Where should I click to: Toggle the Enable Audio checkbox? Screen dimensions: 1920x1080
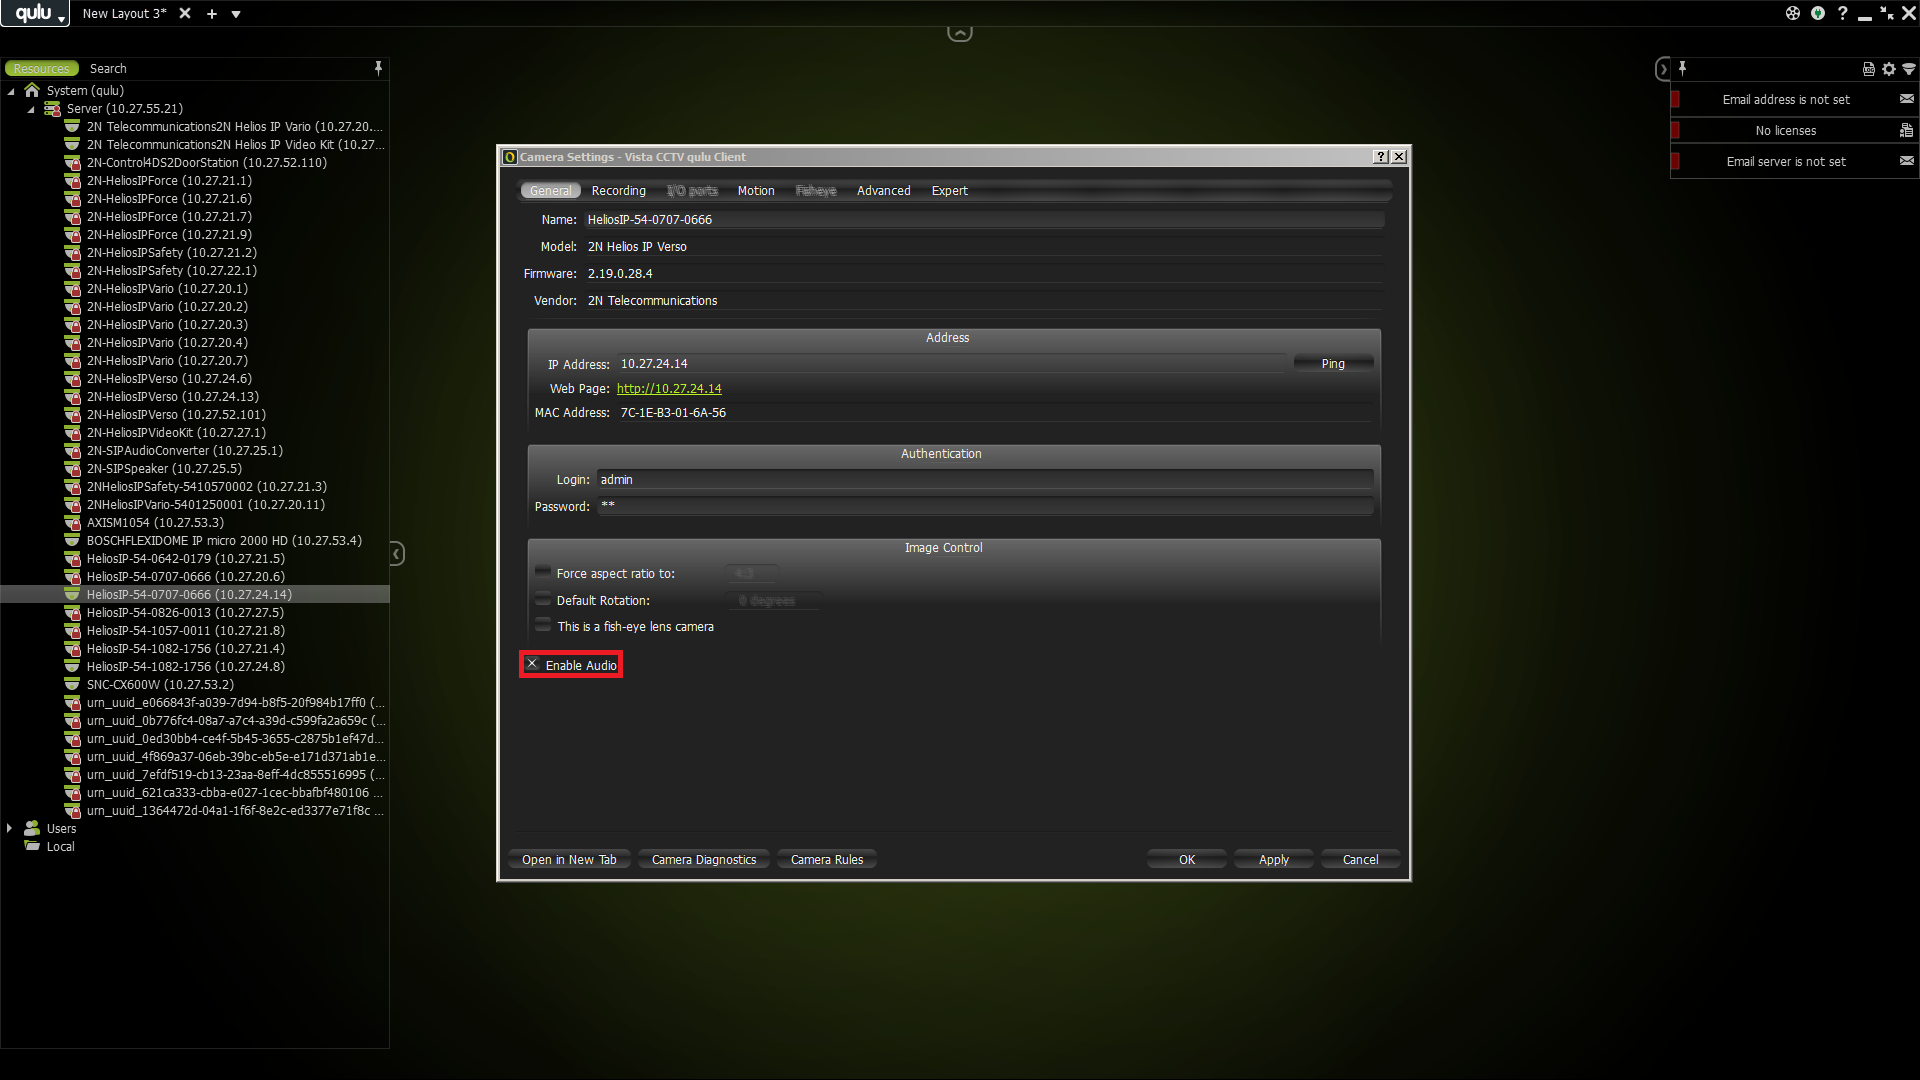tap(533, 664)
